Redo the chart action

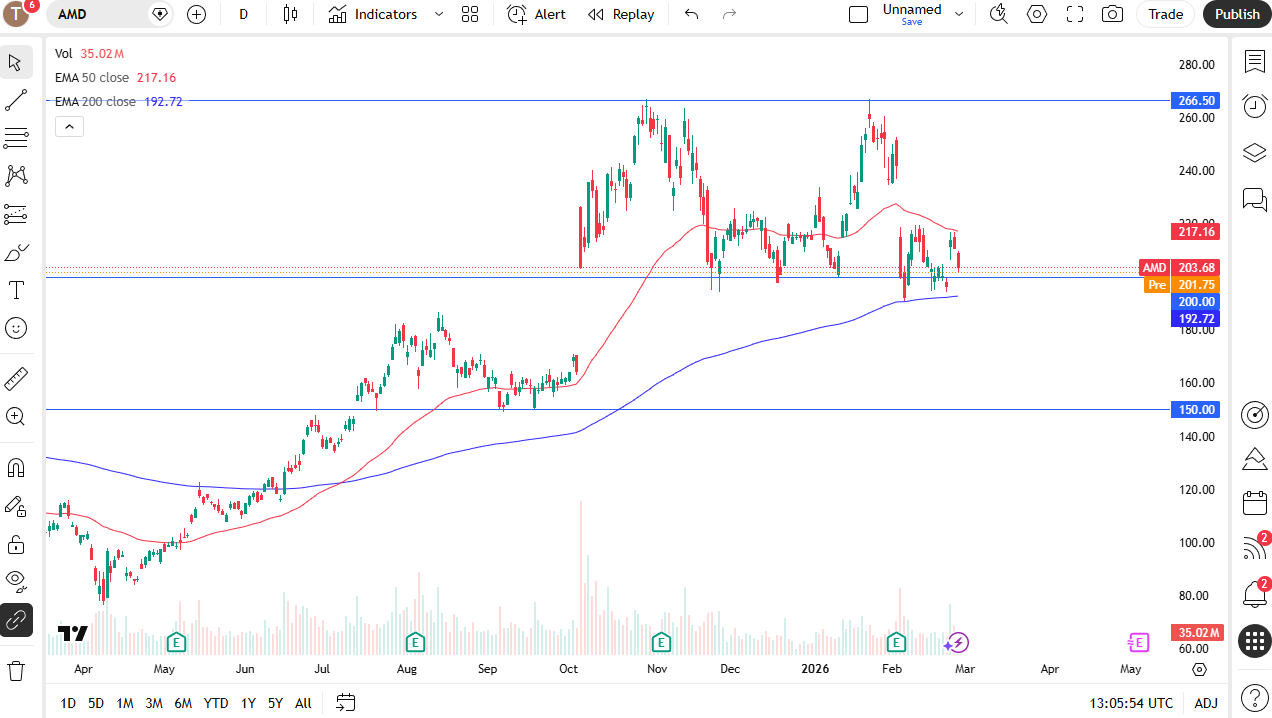(729, 14)
